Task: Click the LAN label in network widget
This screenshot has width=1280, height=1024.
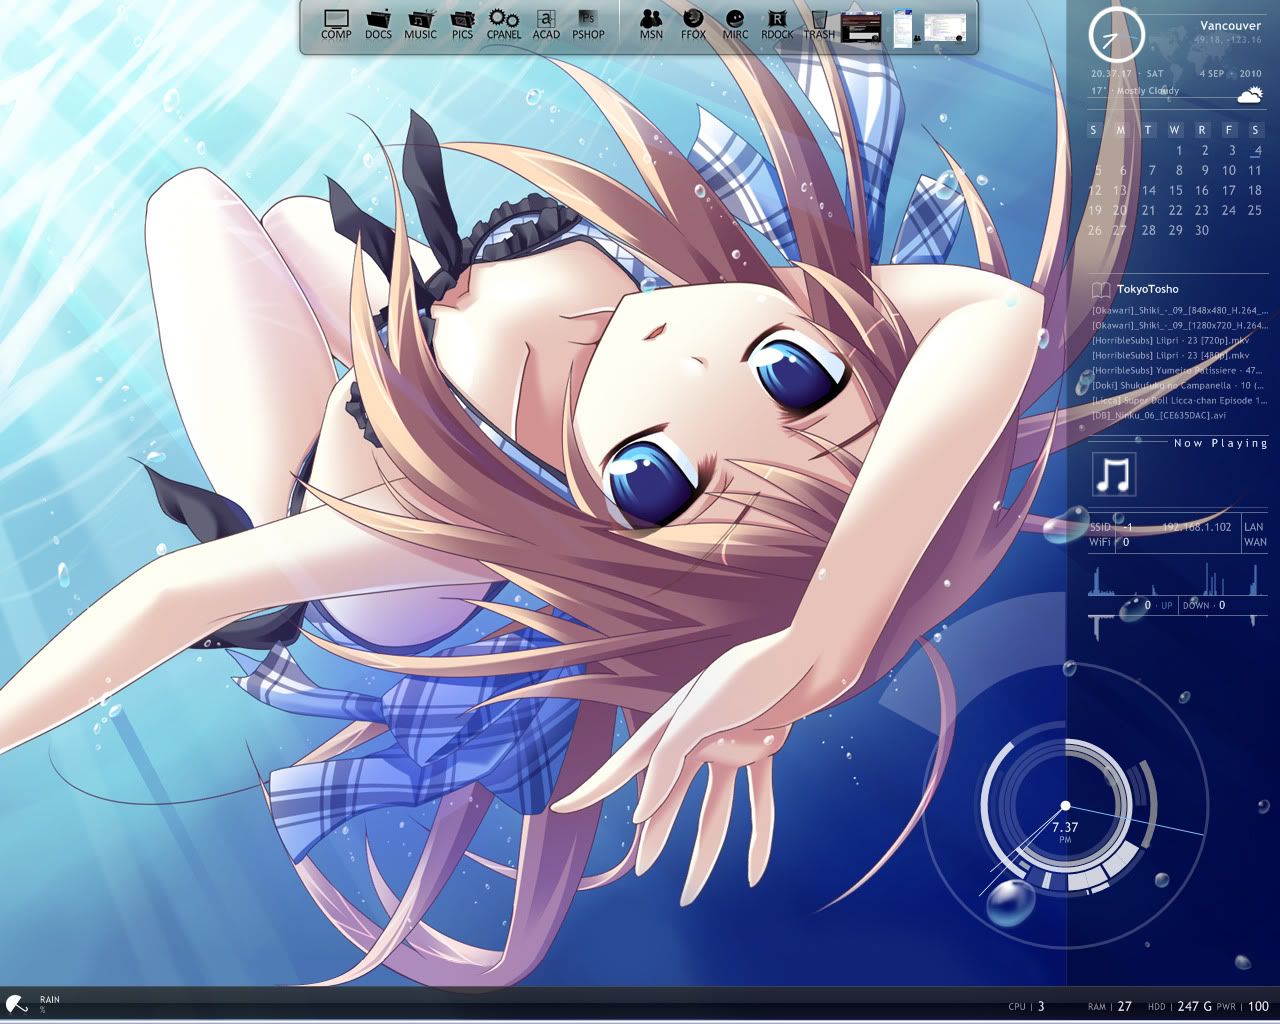Action: pos(1254,526)
